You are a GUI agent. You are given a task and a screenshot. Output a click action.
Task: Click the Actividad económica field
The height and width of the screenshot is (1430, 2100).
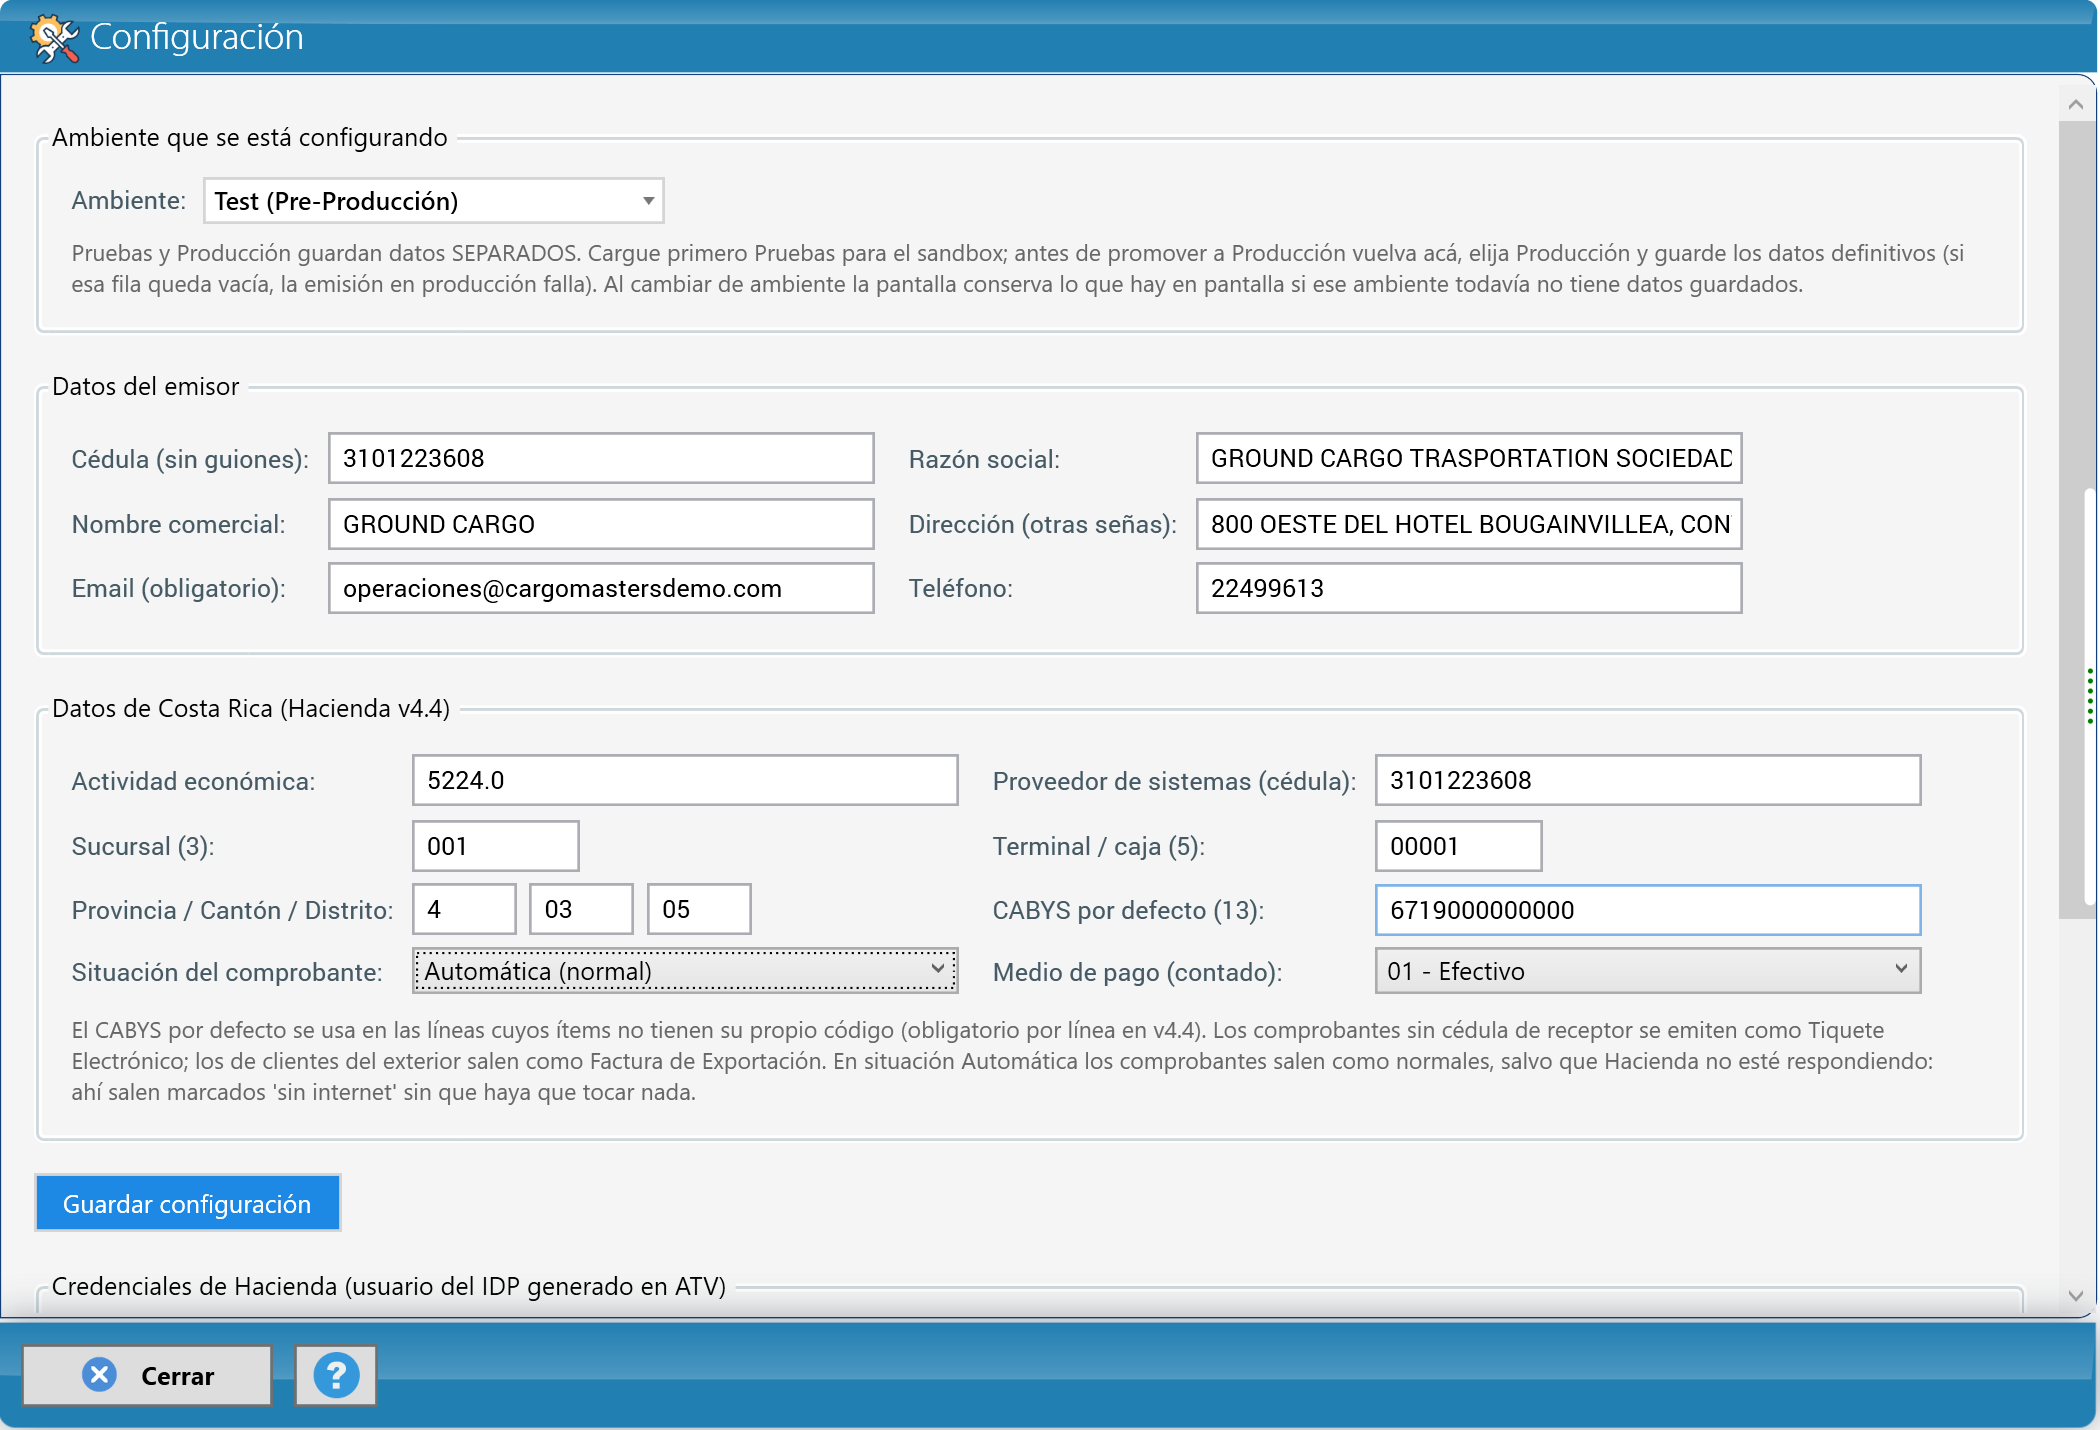point(685,780)
